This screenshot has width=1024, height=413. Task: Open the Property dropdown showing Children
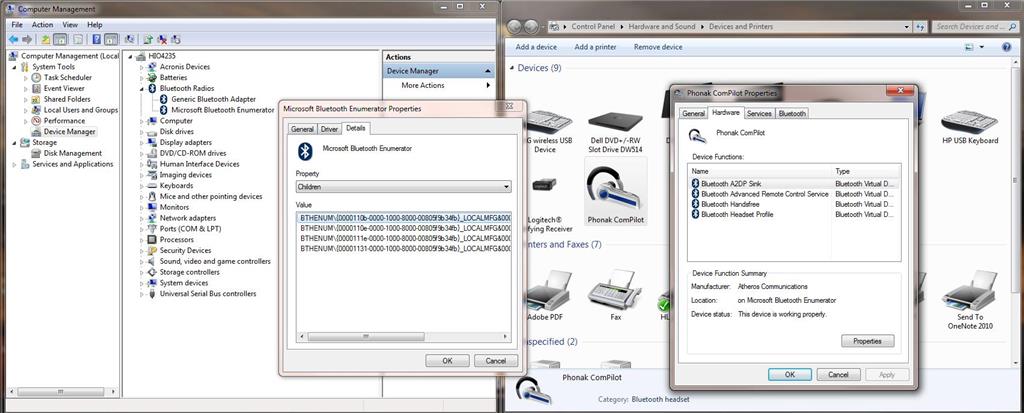click(403, 187)
